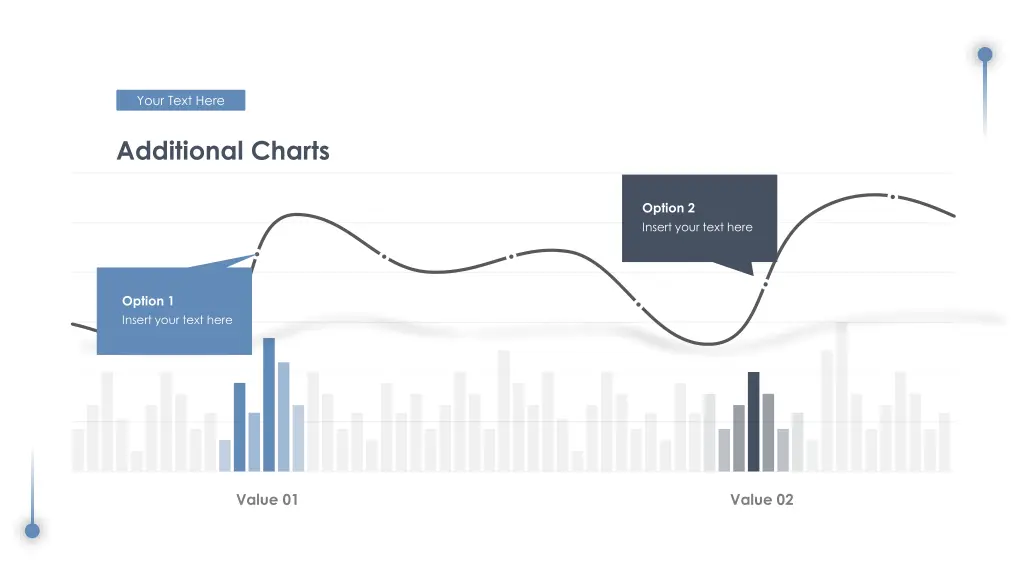The image size is (1024, 576).
Task: Select the "Option 1" heading text
Action: point(148,301)
